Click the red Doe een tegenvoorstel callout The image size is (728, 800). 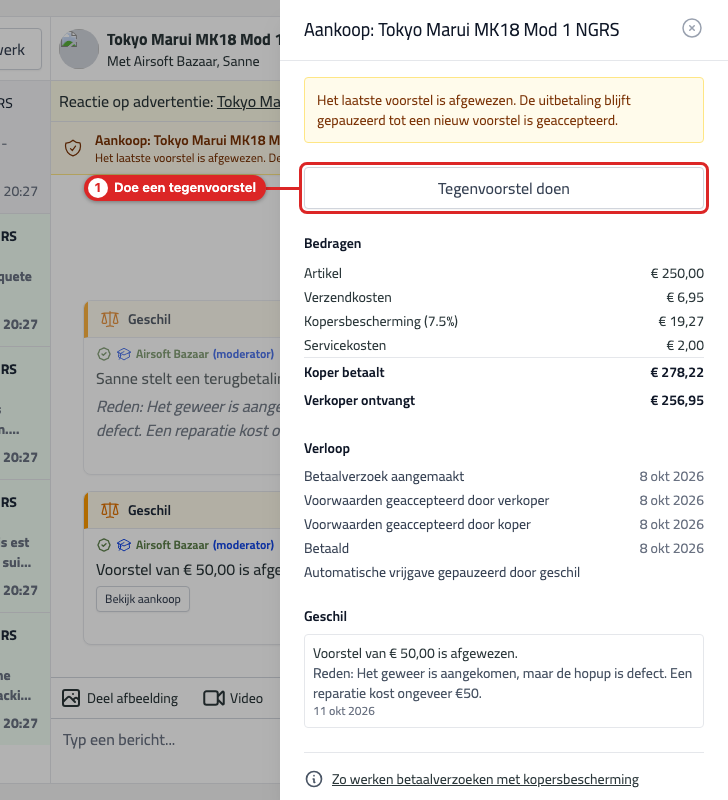[x=175, y=188]
